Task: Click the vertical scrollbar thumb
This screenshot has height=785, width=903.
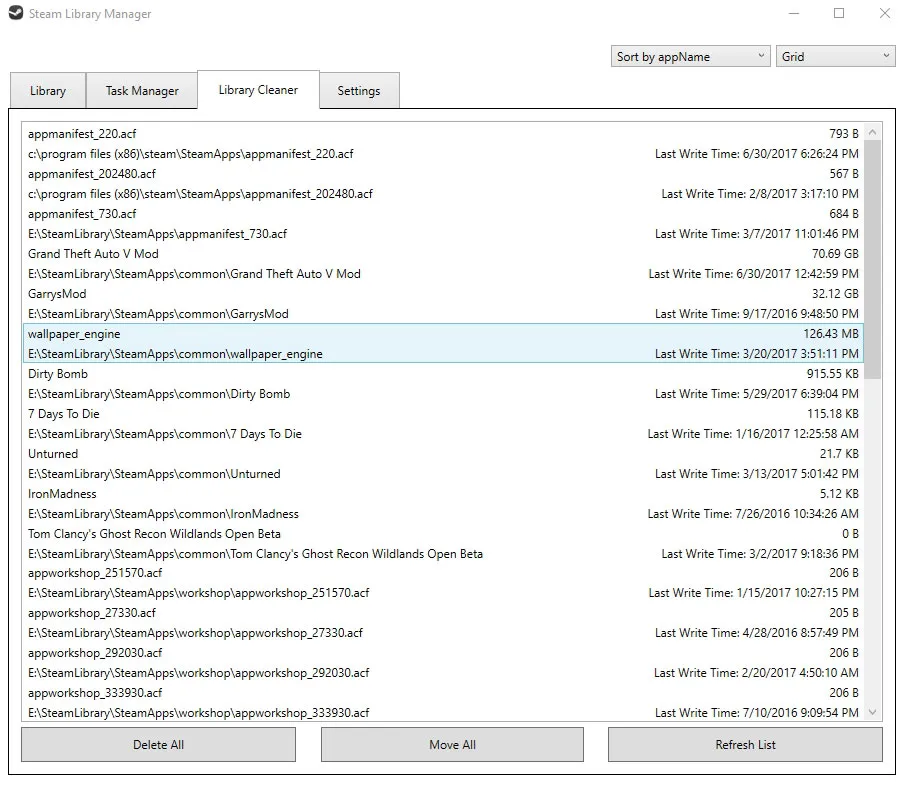Action: [872, 259]
